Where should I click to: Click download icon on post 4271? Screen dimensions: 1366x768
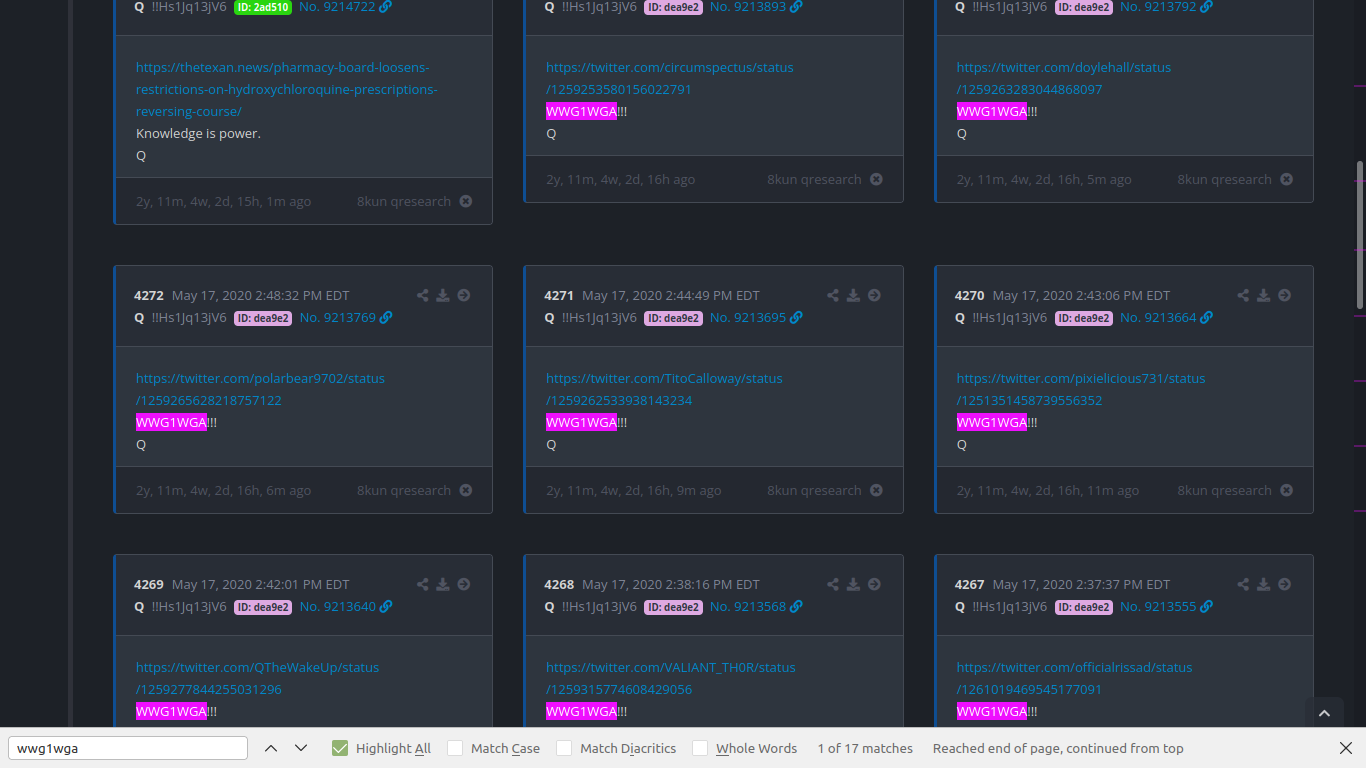point(853,295)
